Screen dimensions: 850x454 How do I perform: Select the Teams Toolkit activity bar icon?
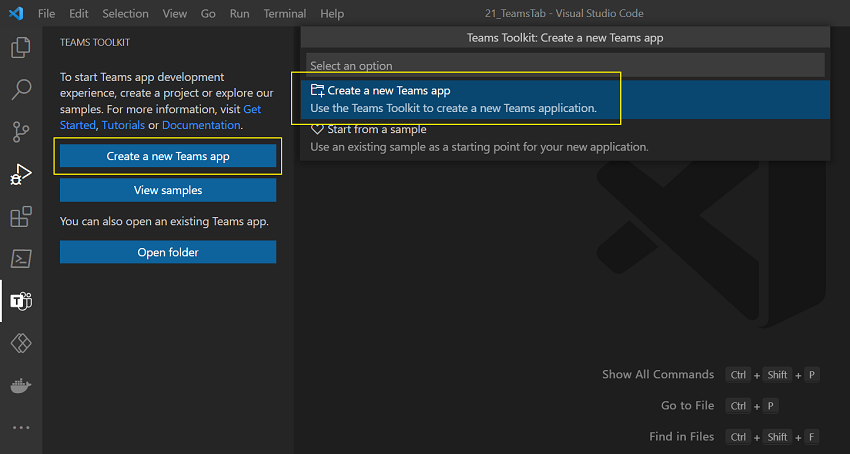pyautogui.click(x=21, y=300)
